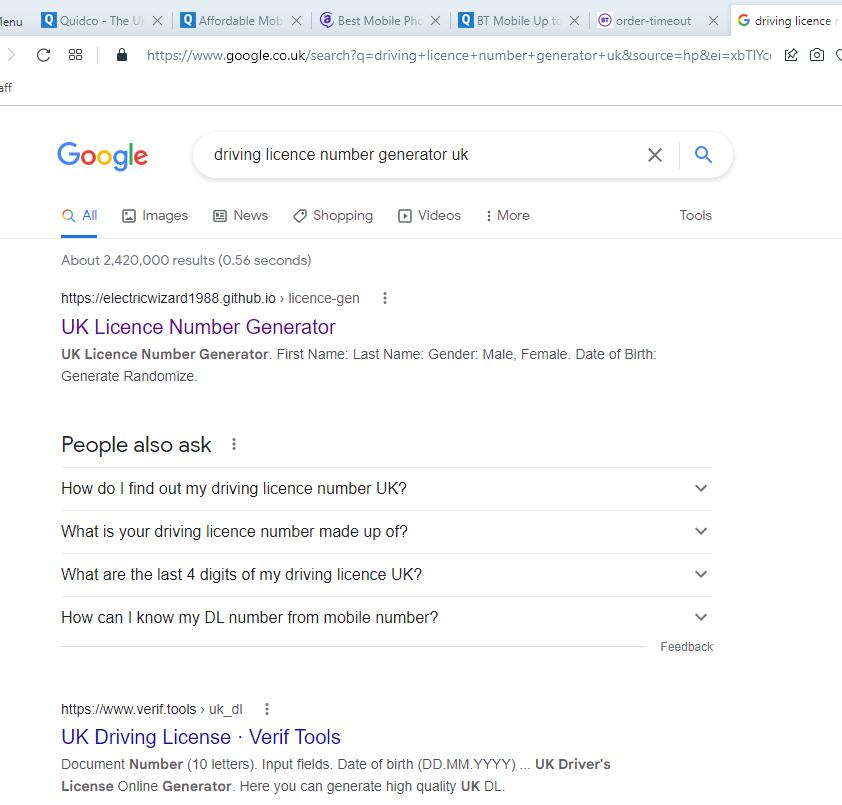Close the Affordable Mobile tab

click(x=296, y=21)
